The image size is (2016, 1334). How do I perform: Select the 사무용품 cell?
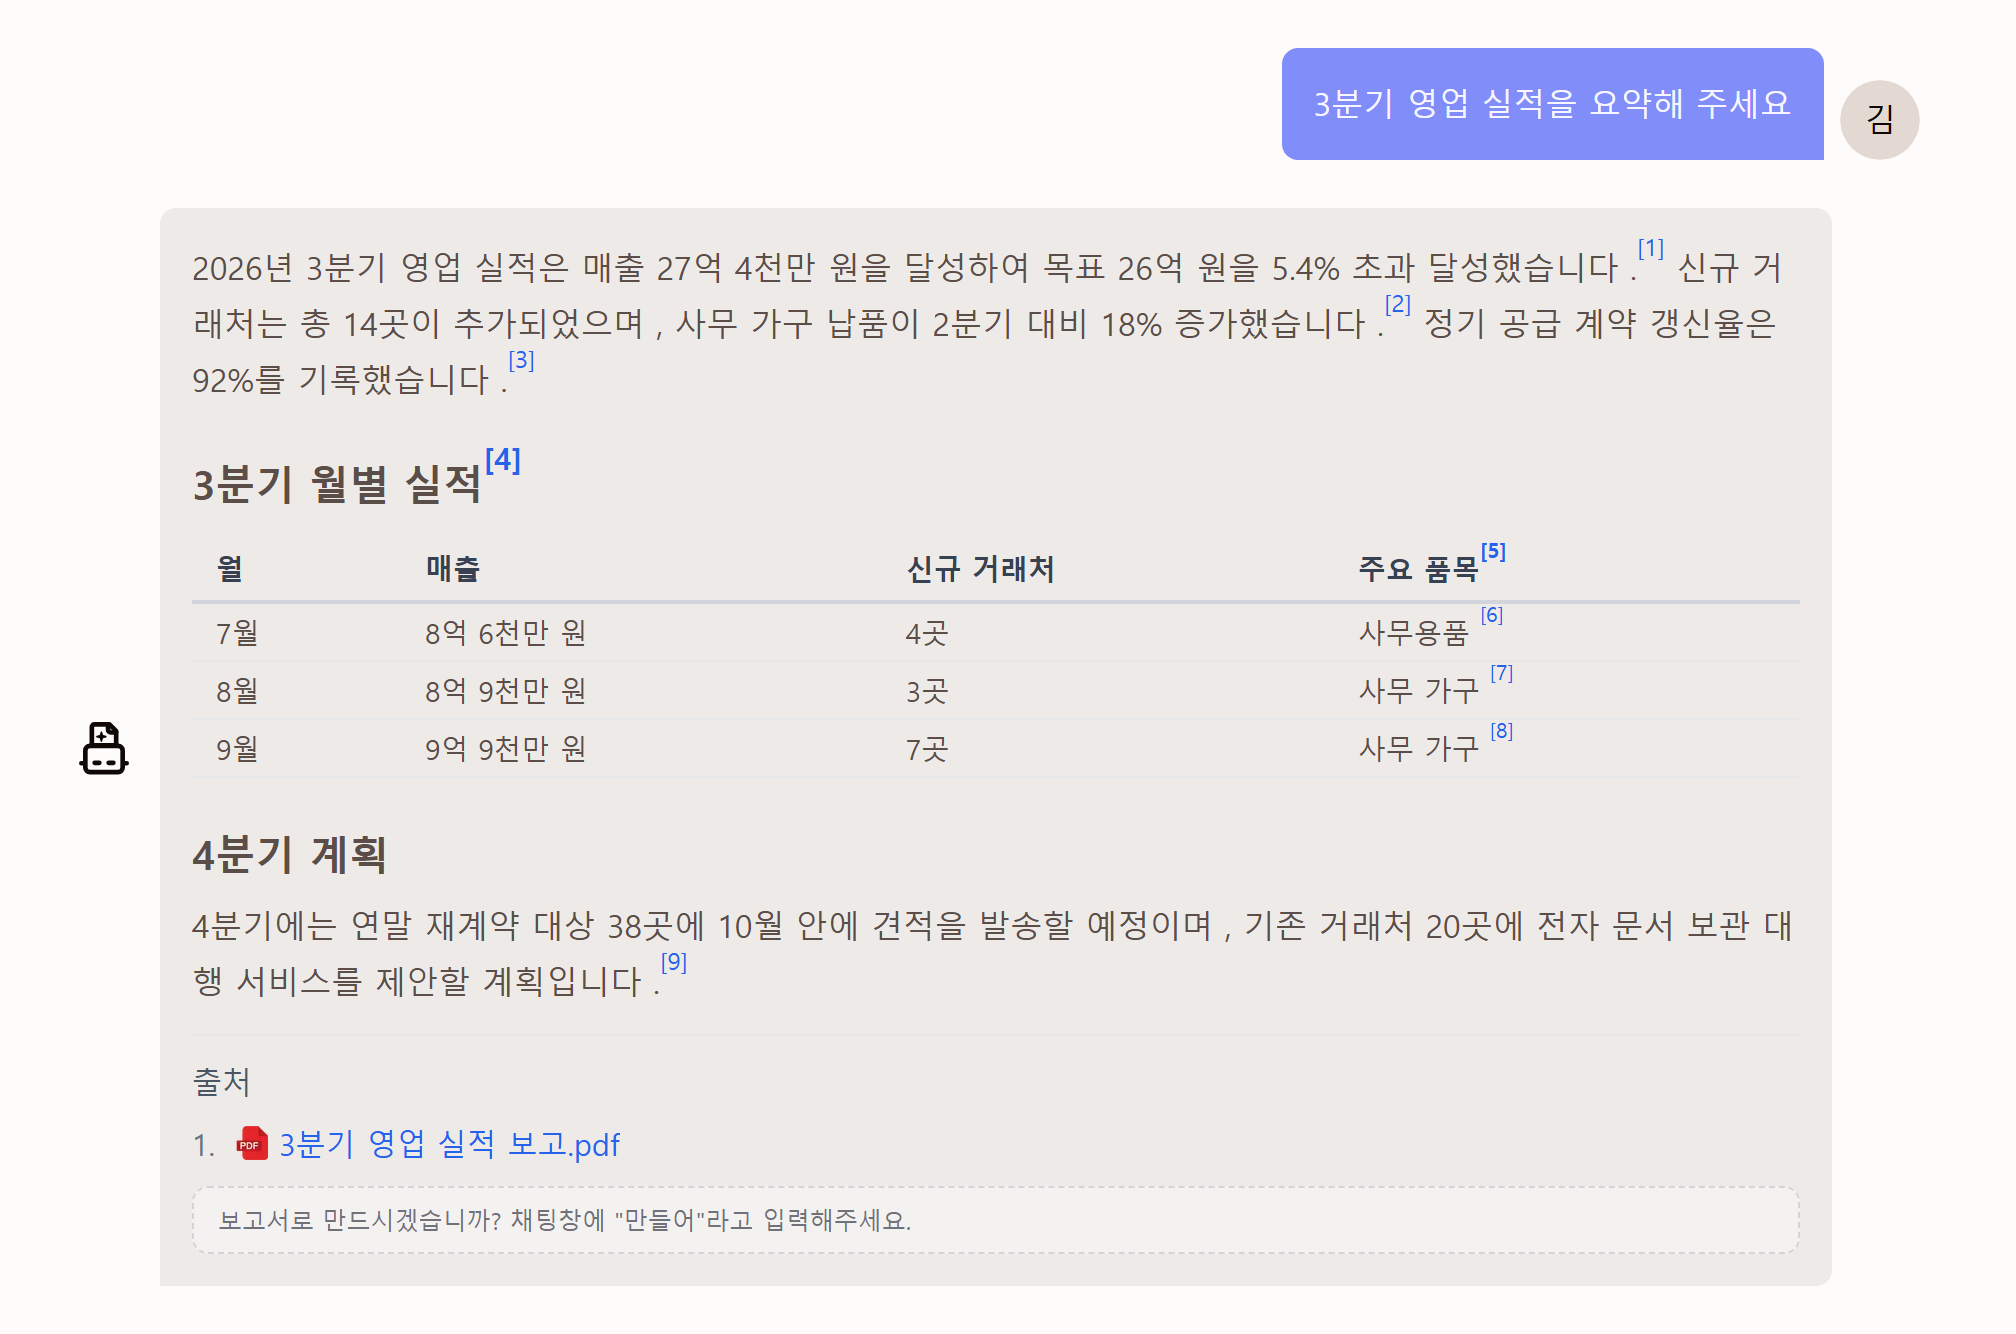point(1413,632)
